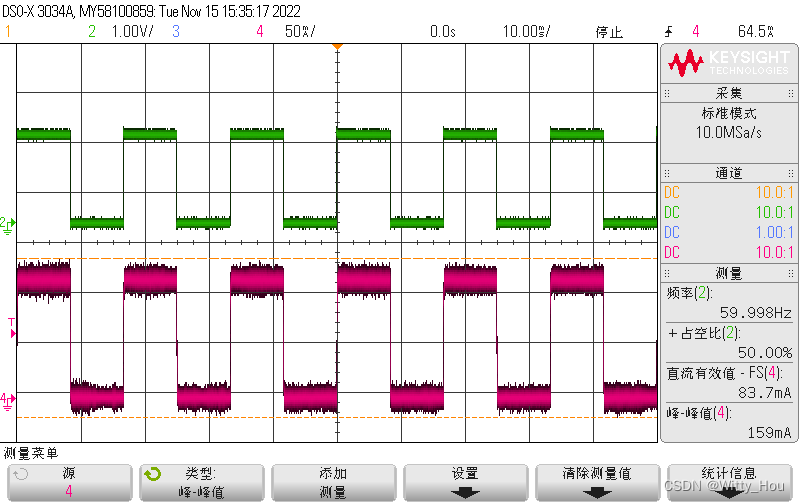Click the 频率(2) frequency measurement label
The width and height of the screenshot is (800, 503).
coord(689,293)
